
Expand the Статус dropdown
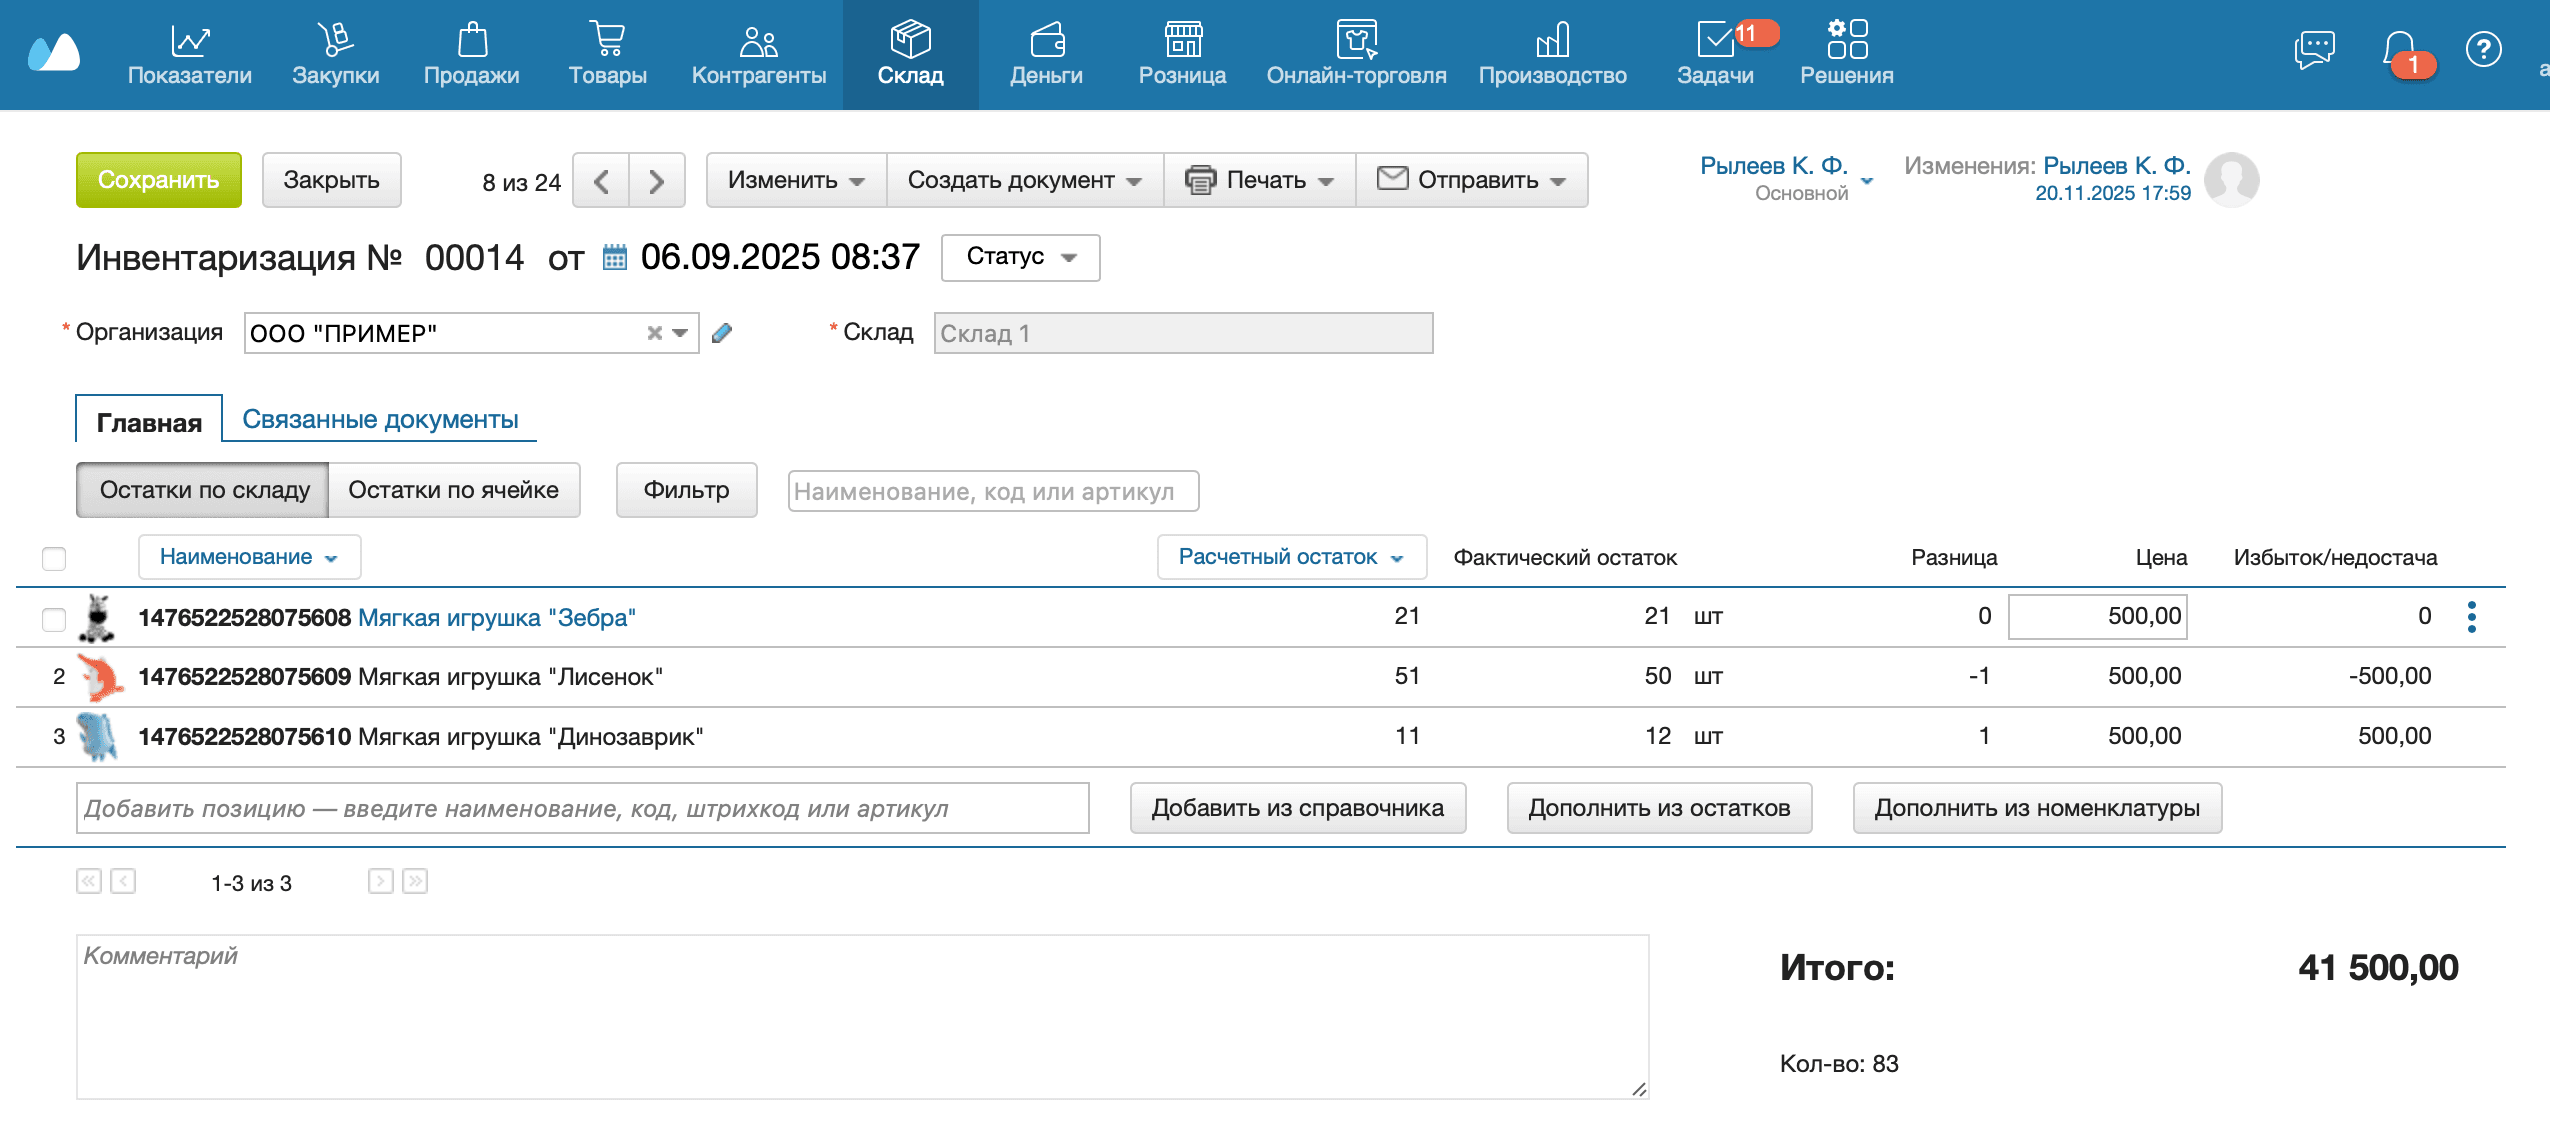coord(1020,257)
